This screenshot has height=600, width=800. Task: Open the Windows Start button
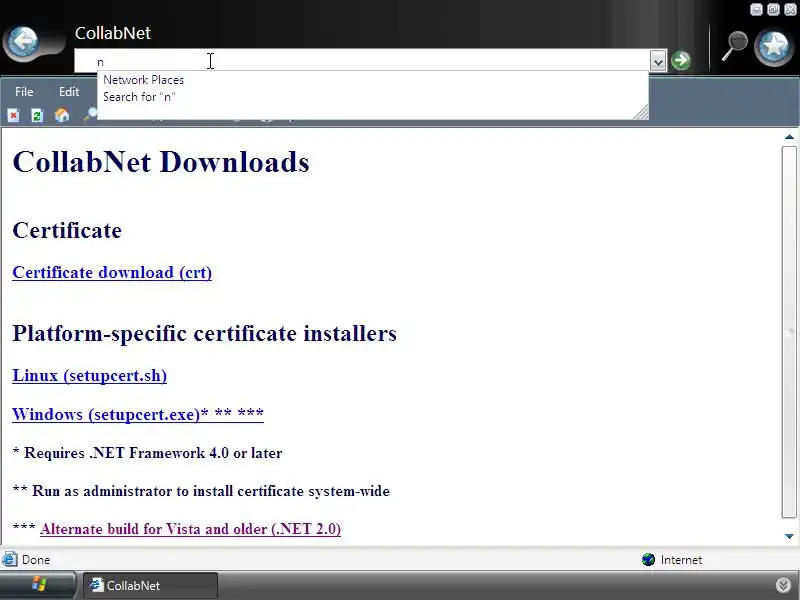pyautogui.click(x=38, y=585)
